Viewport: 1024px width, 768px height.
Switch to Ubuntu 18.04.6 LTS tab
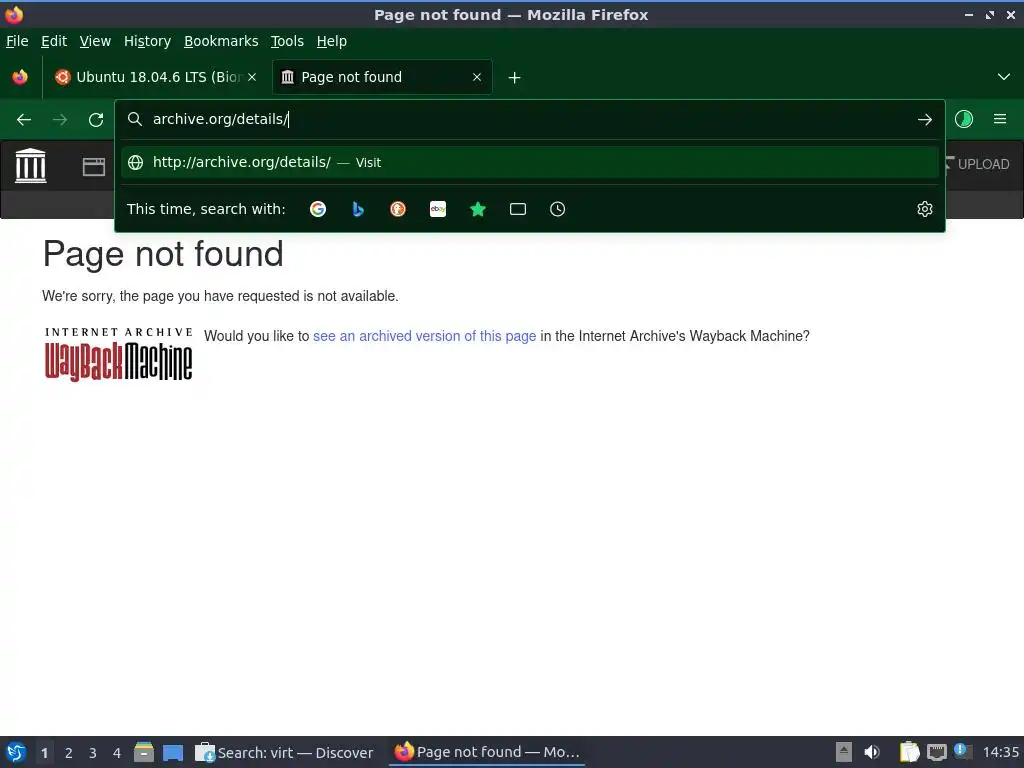coord(155,77)
